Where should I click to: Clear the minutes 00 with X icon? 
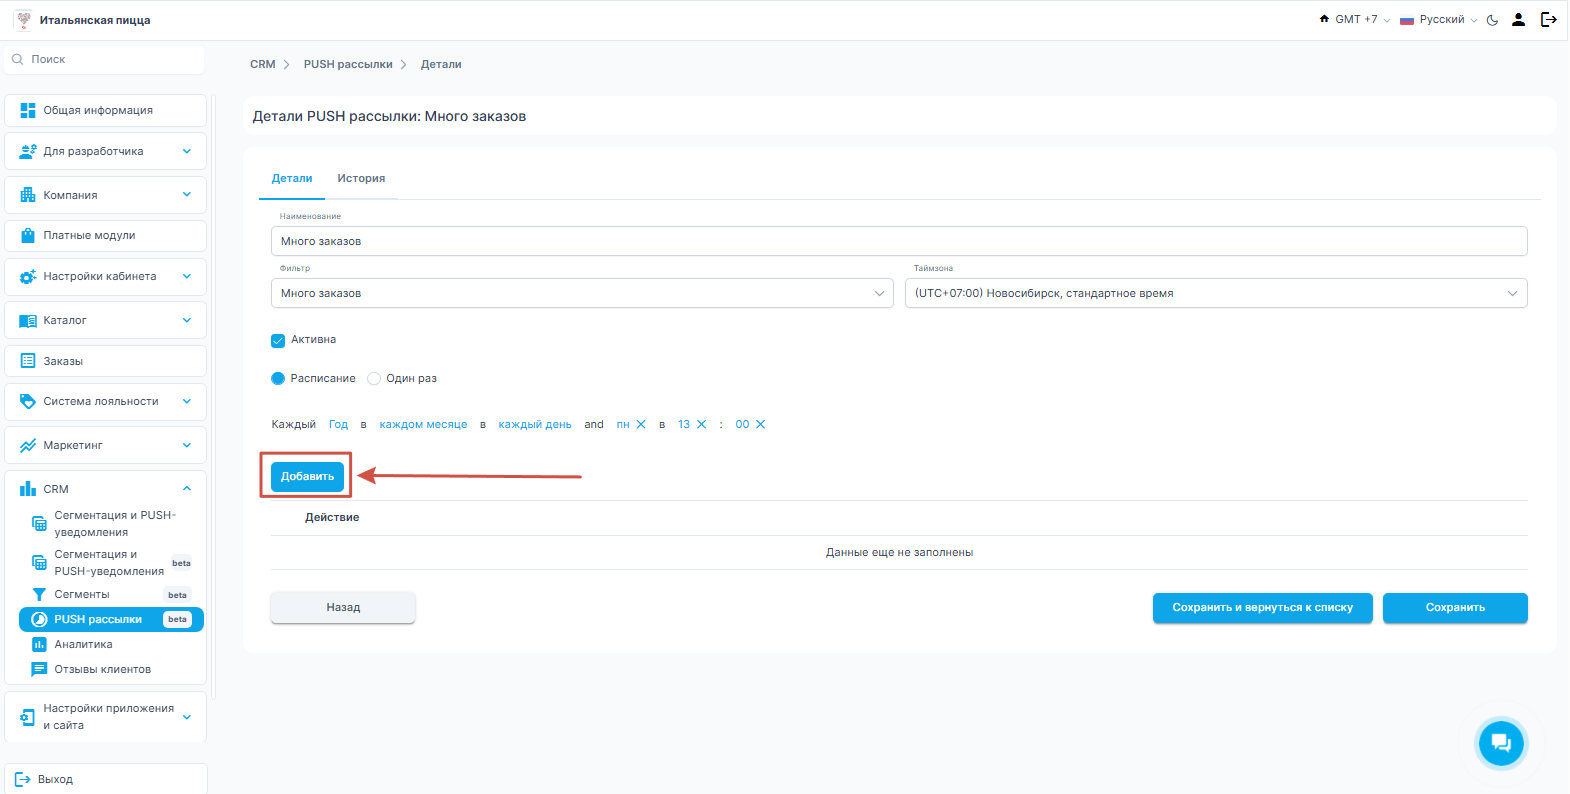(760, 425)
